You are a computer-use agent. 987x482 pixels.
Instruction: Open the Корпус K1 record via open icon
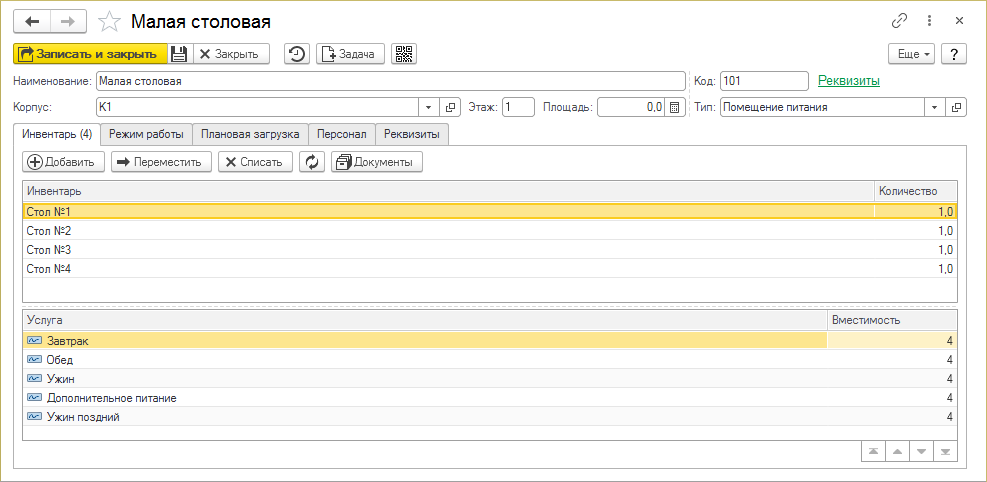click(449, 108)
